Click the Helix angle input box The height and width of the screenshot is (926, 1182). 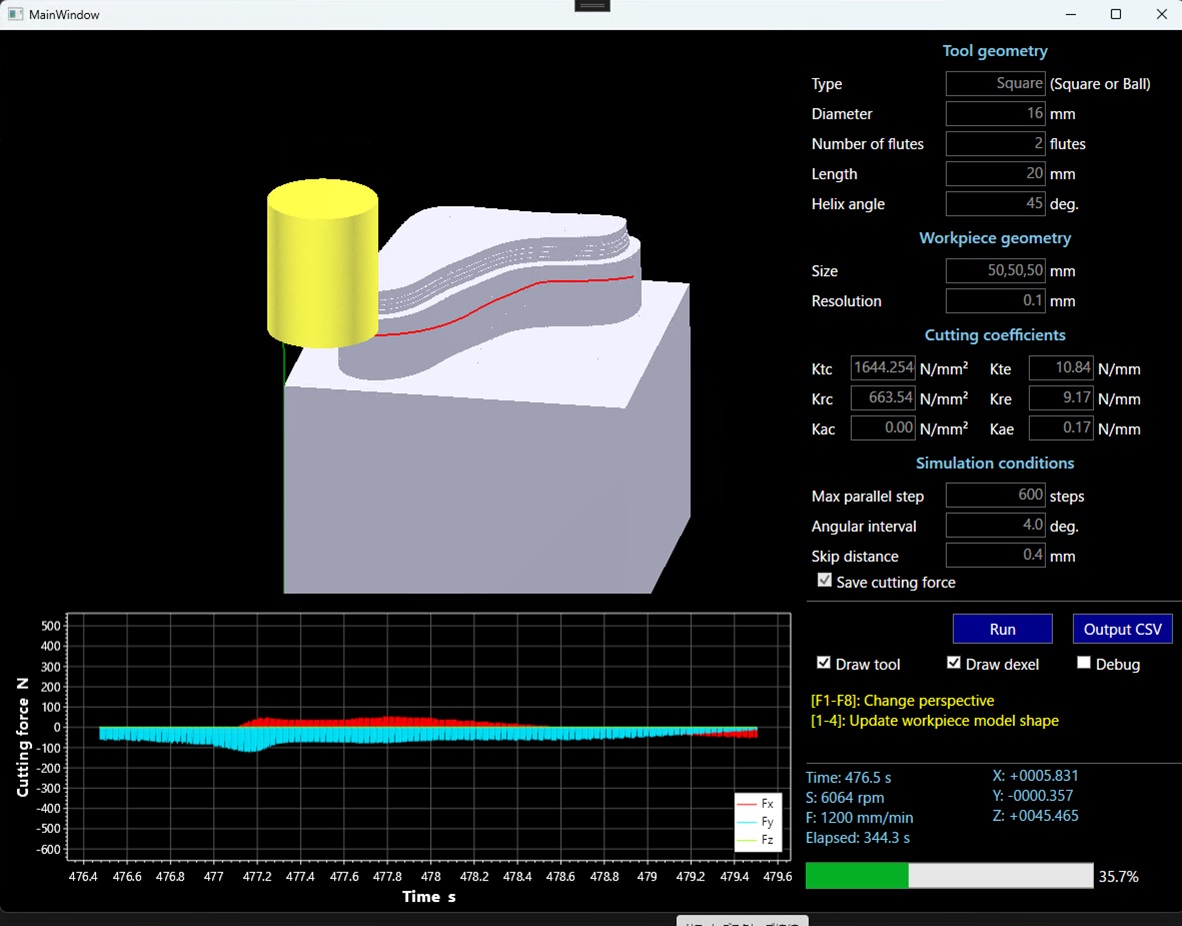pos(995,204)
